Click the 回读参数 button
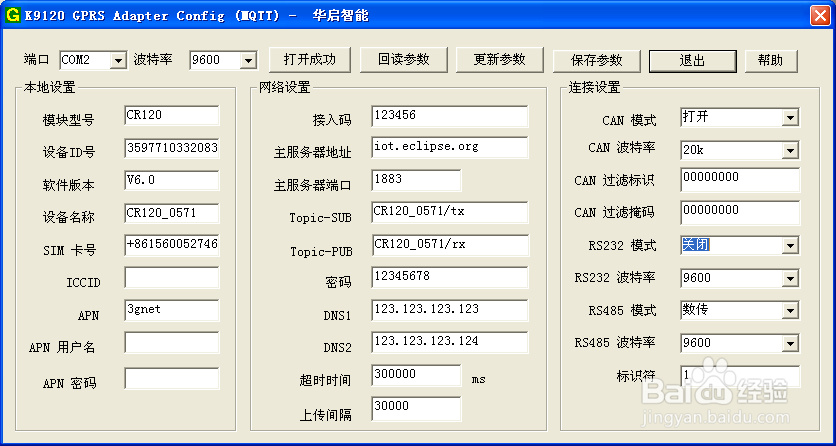The width and height of the screenshot is (836, 446). (404, 60)
